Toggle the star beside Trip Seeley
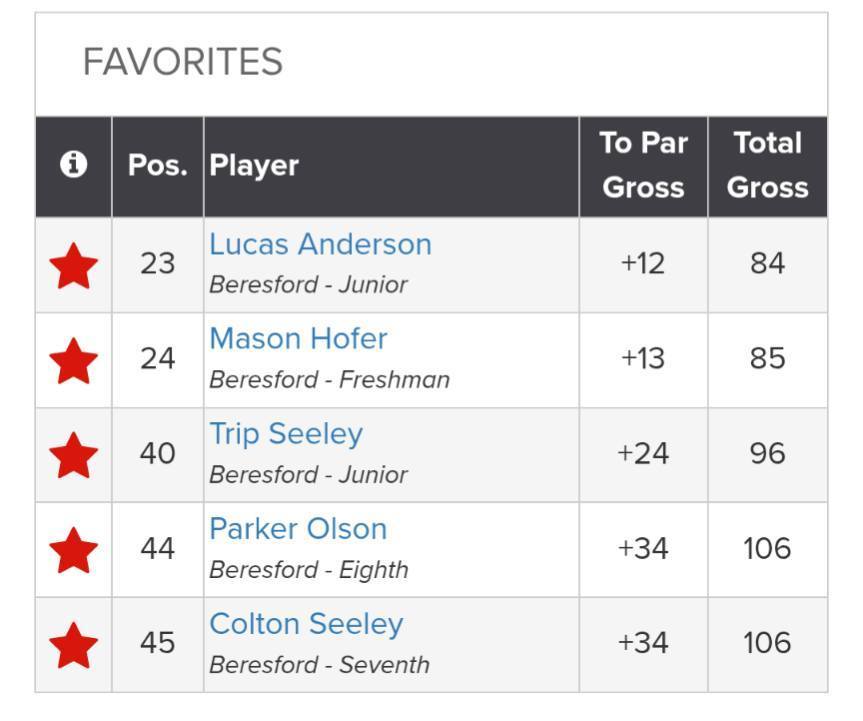 74,455
